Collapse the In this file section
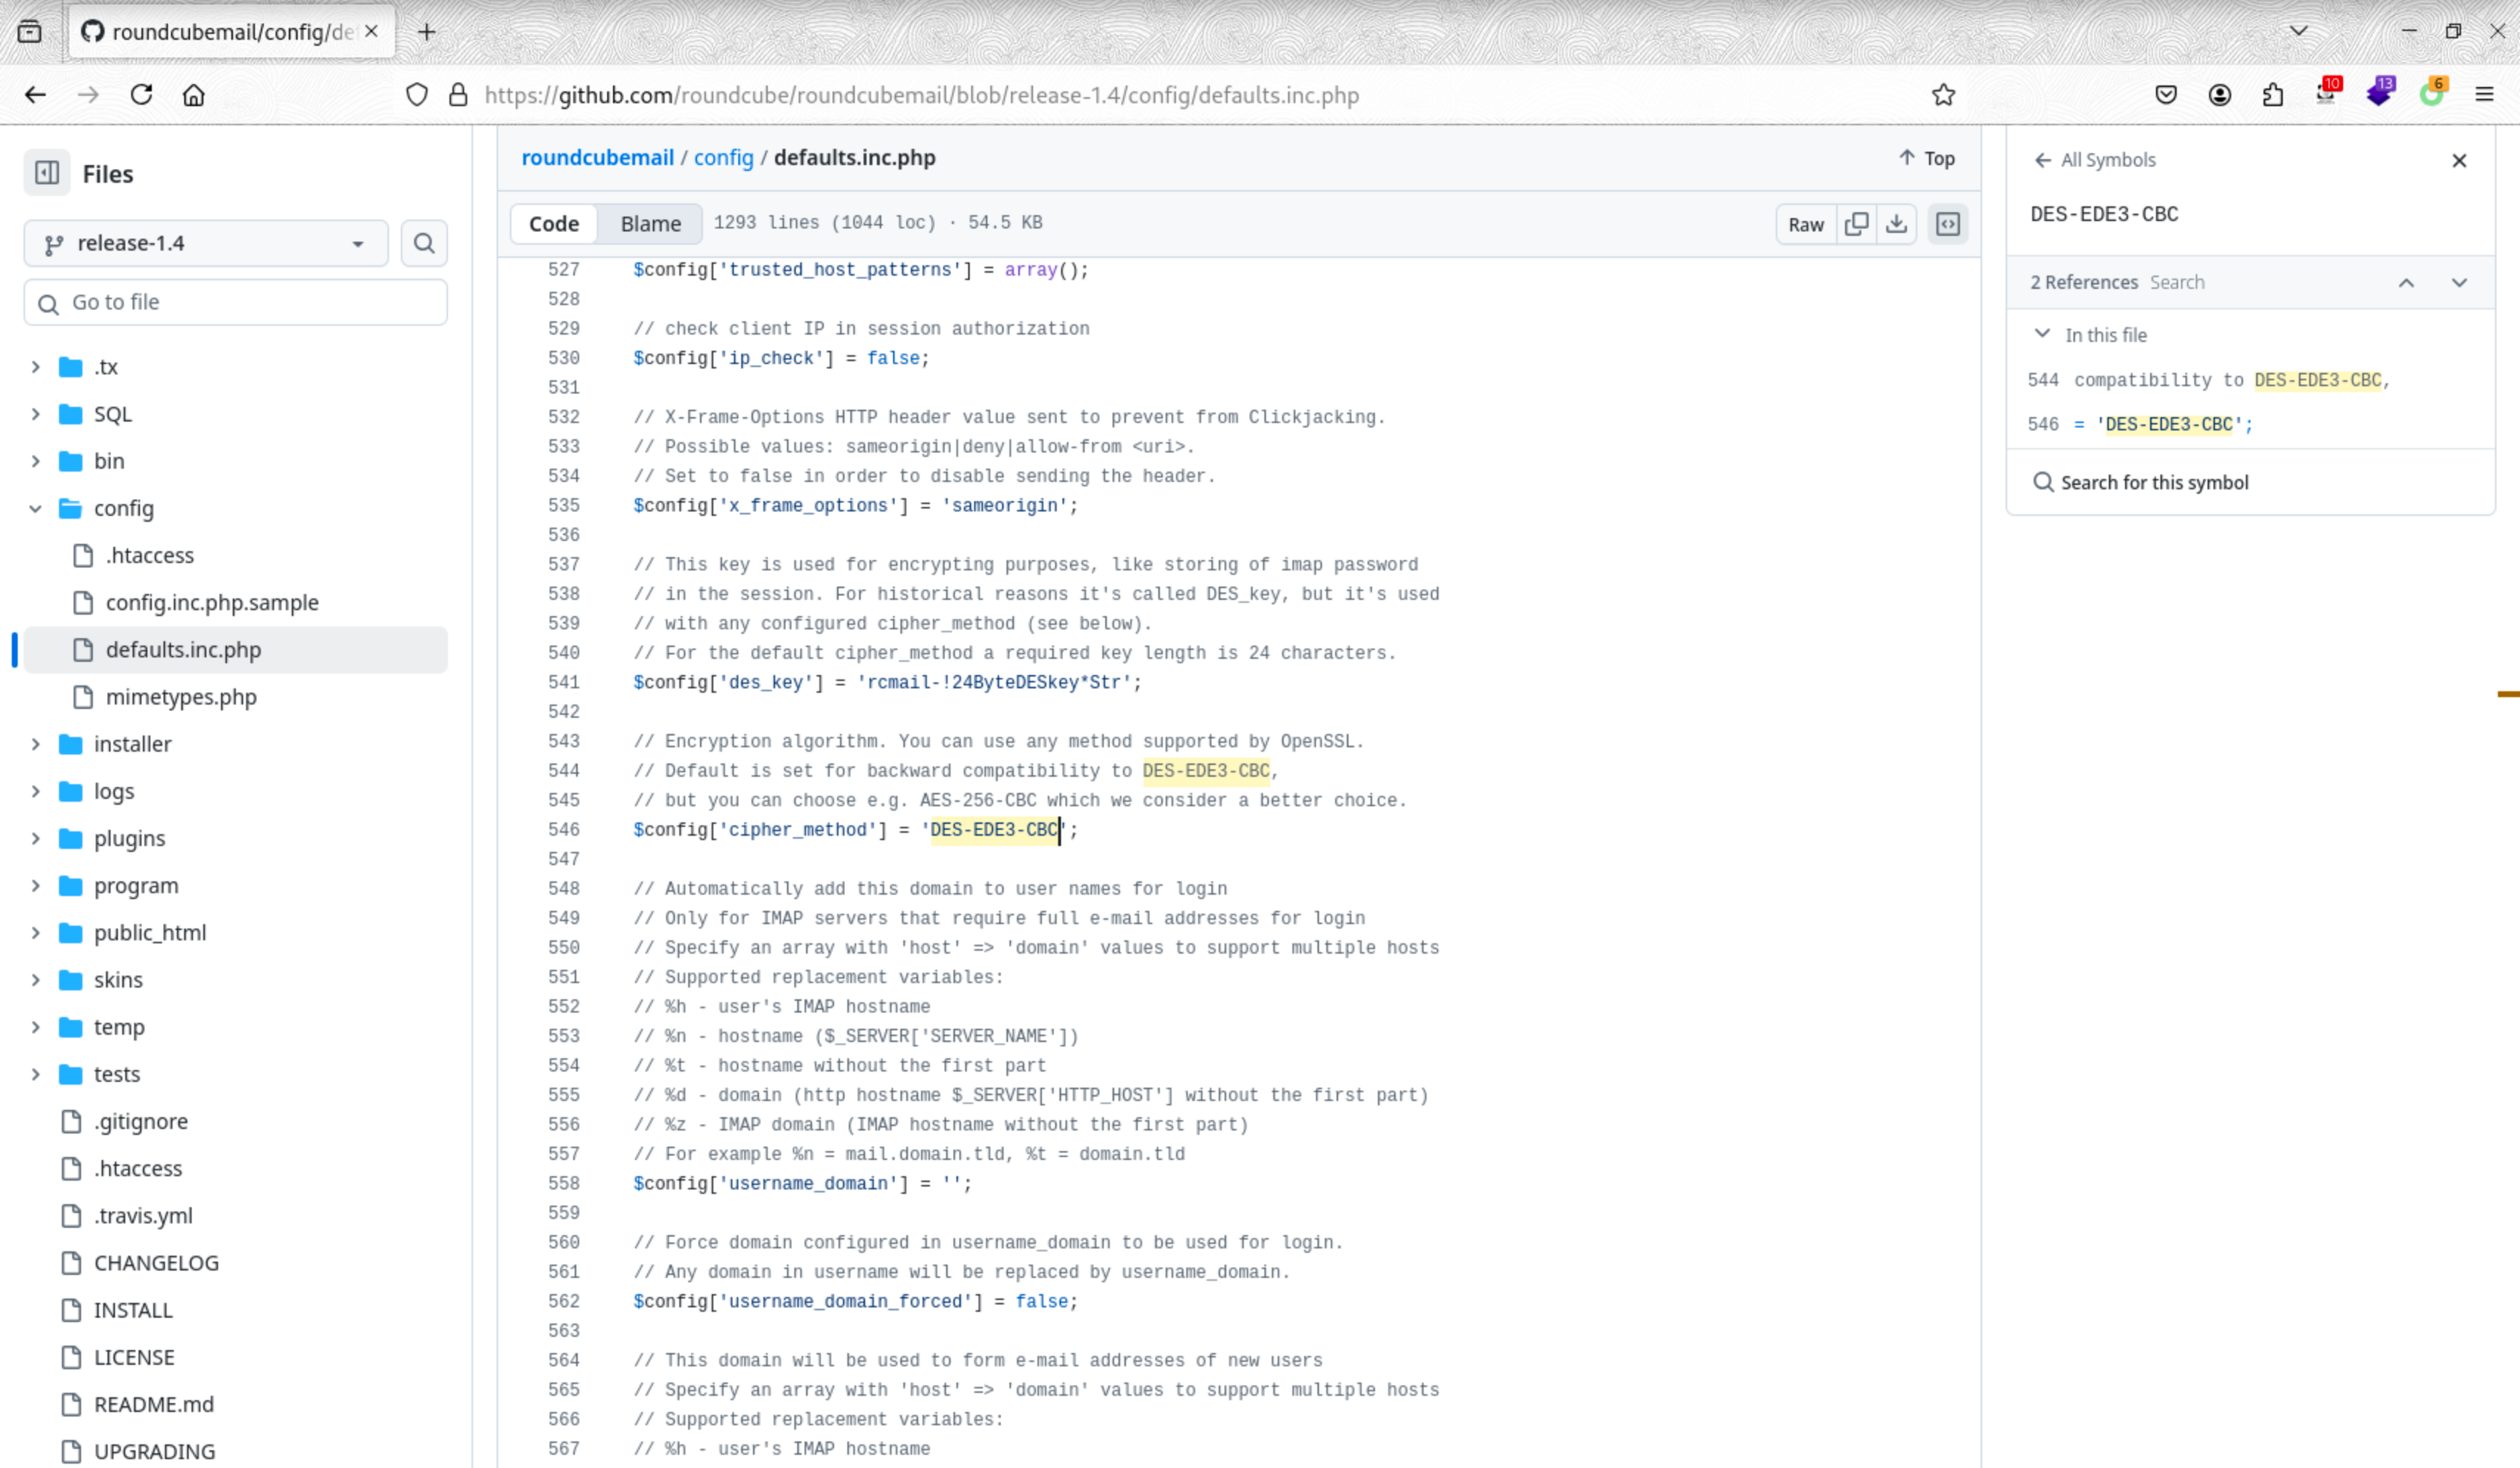This screenshot has height=1468, width=2520. pos(2042,334)
